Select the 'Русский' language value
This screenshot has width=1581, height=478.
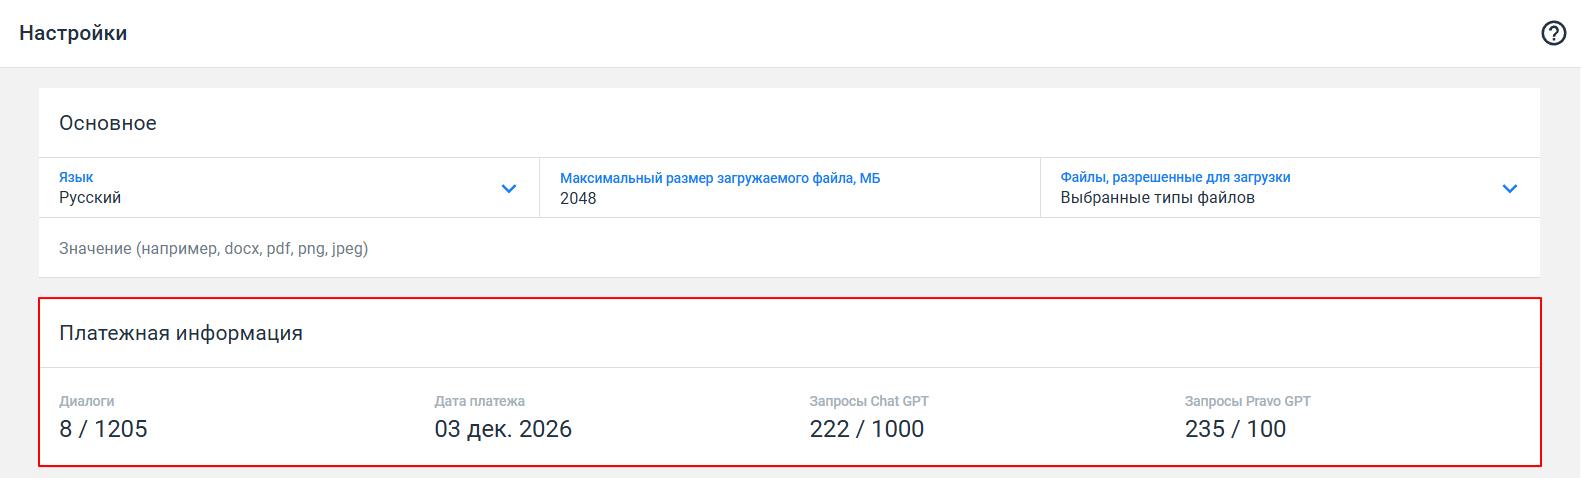[x=90, y=198]
